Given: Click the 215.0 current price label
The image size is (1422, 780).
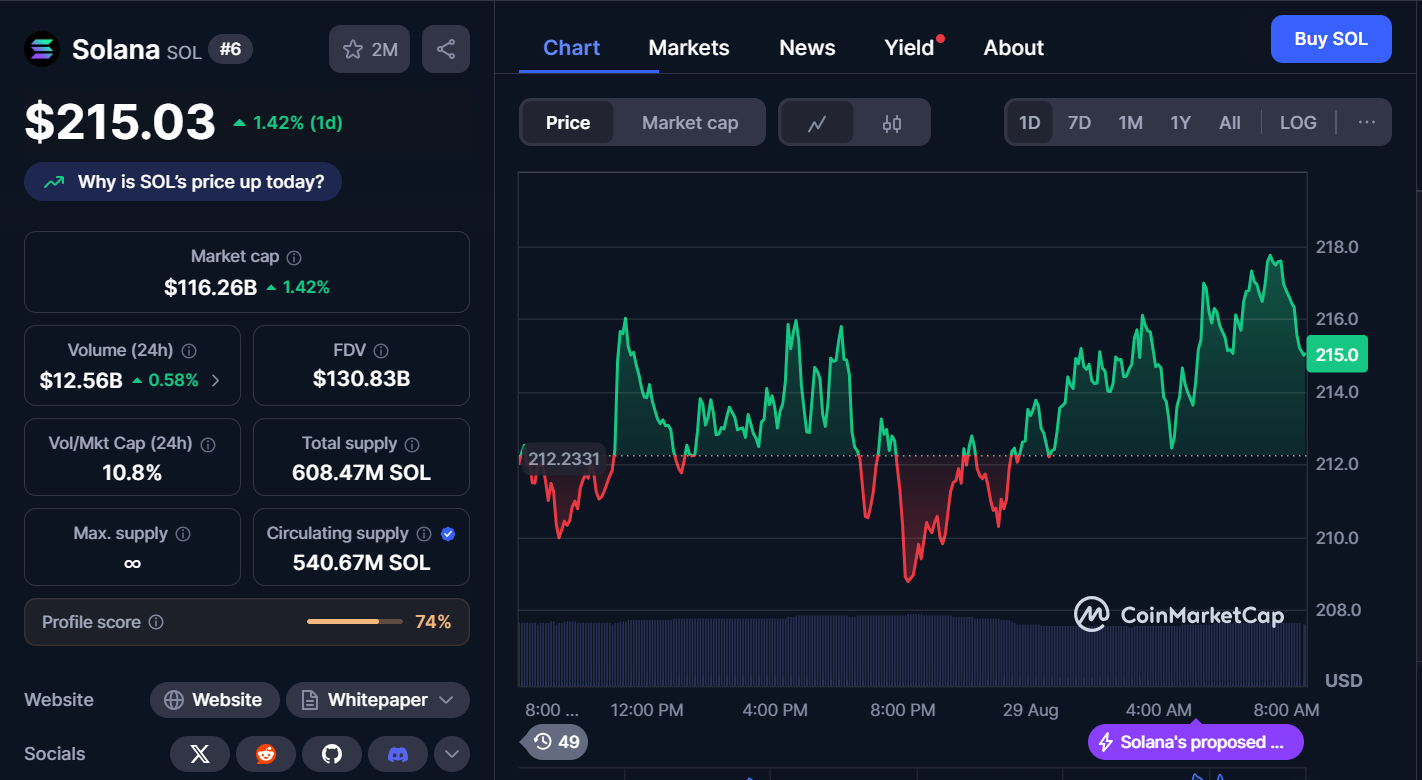Looking at the screenshot, I should 1337,355.
